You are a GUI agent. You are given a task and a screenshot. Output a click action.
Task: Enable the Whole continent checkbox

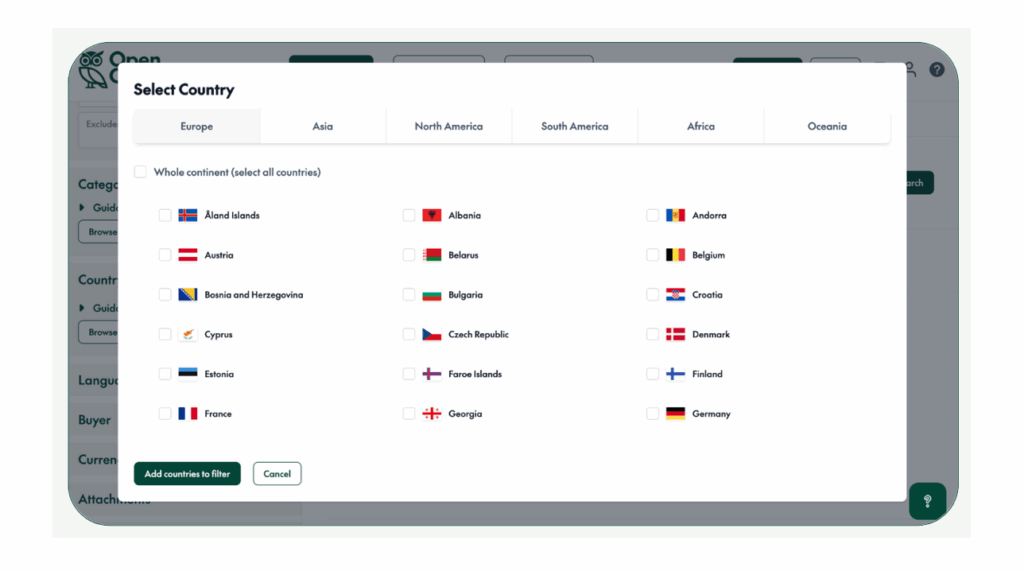[x=141, y=172]
